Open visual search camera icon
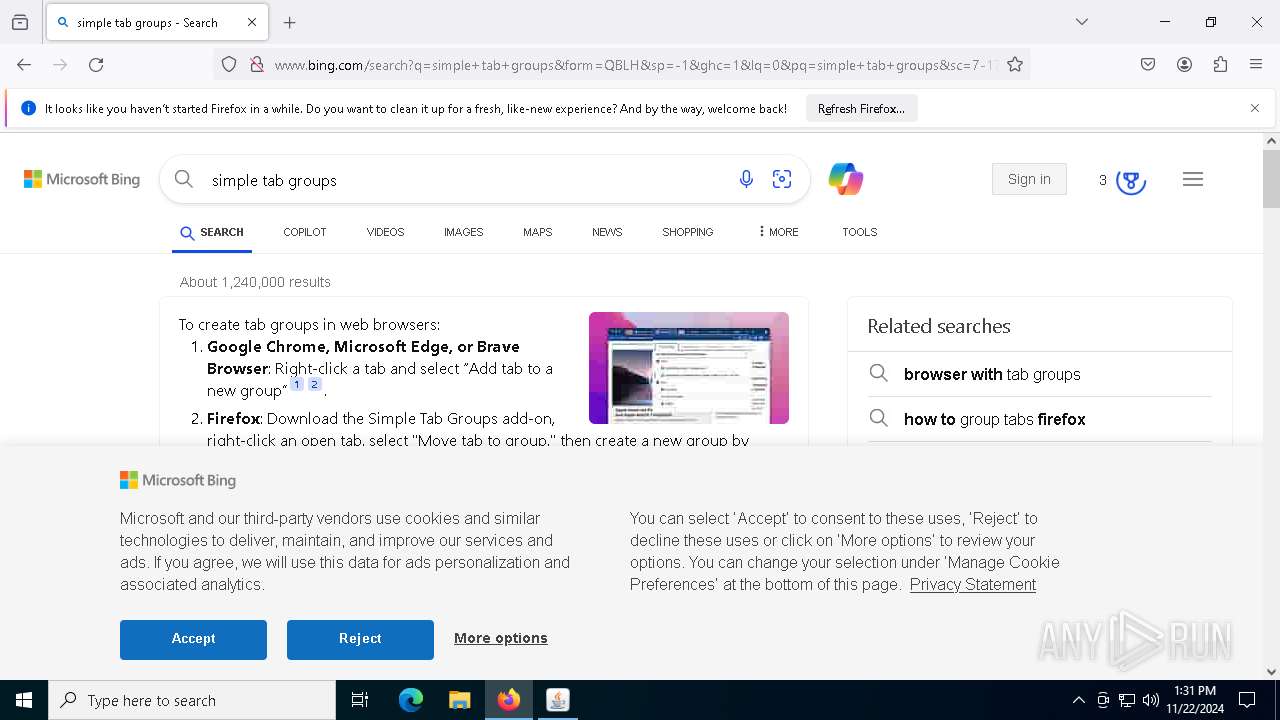Viewport: 1280px width, 720px height. tap(782, 179)
